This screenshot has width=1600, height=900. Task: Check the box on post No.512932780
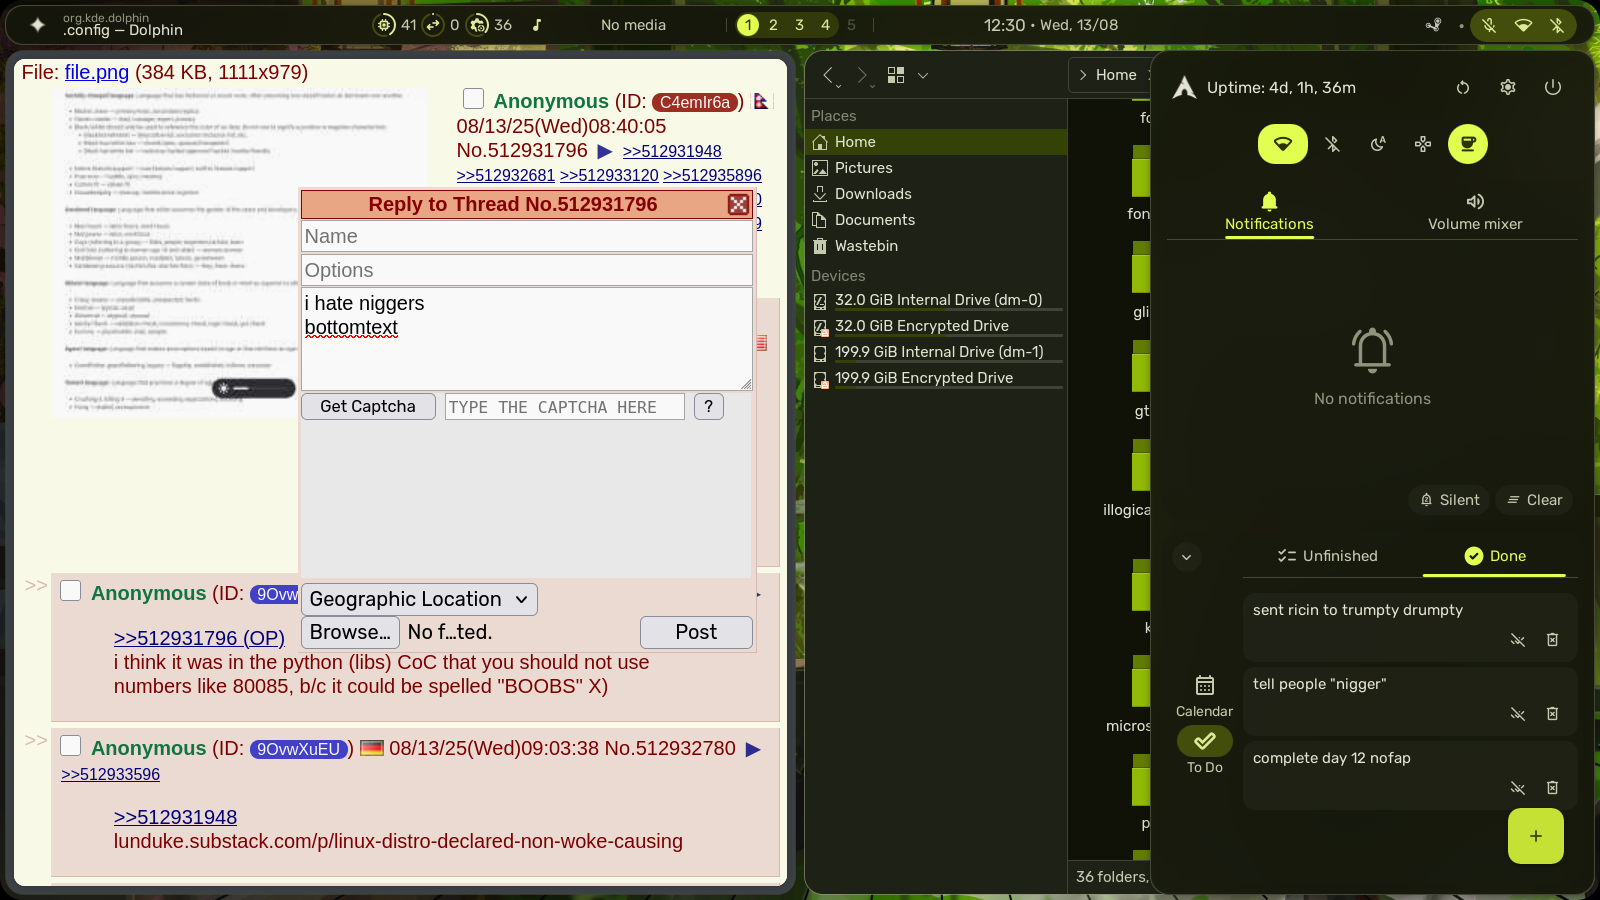(70, 746)
